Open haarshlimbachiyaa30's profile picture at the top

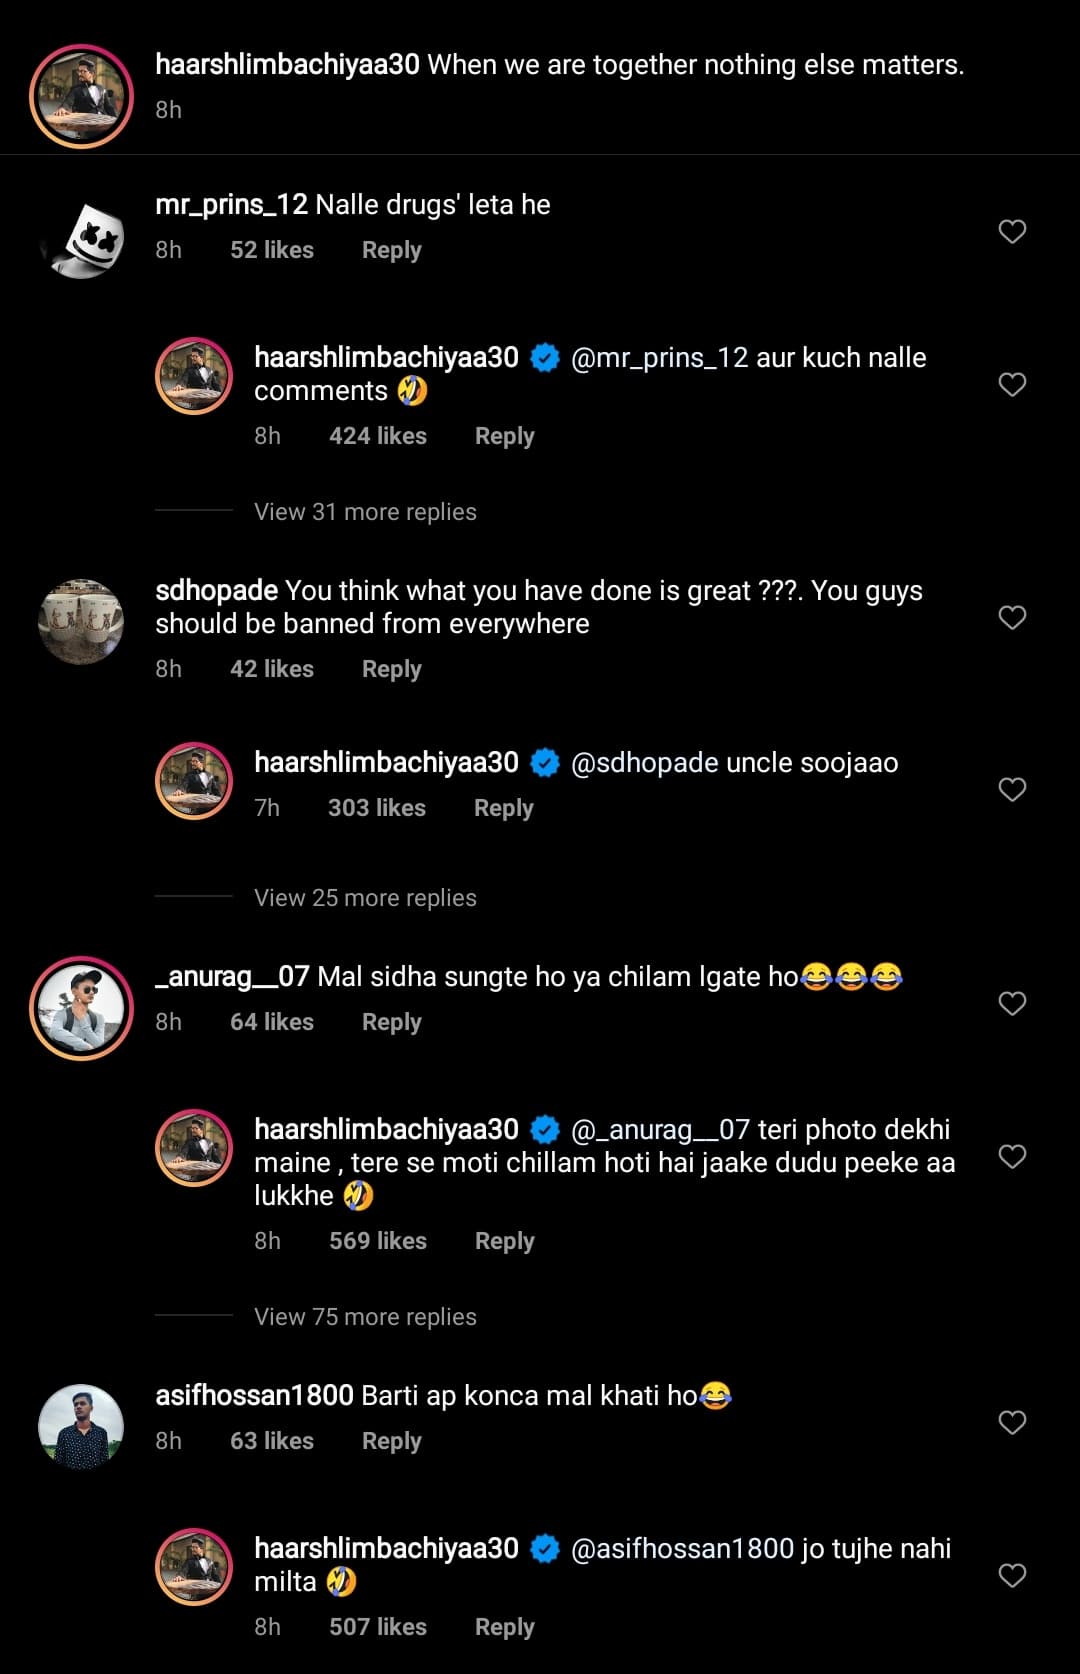[x=80, y=80]
